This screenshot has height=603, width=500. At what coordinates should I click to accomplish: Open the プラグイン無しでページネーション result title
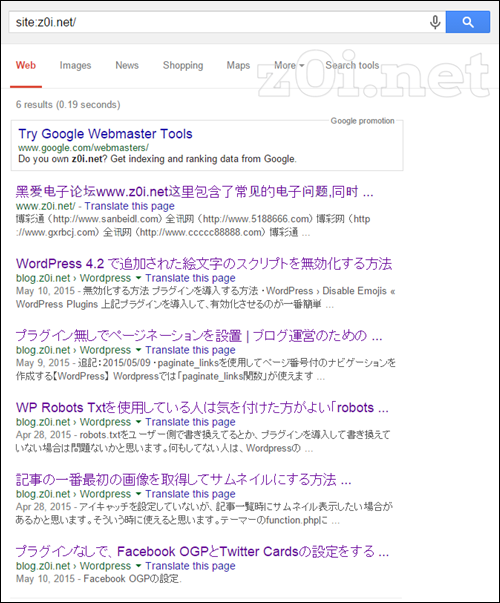click(x=199, y=335)
